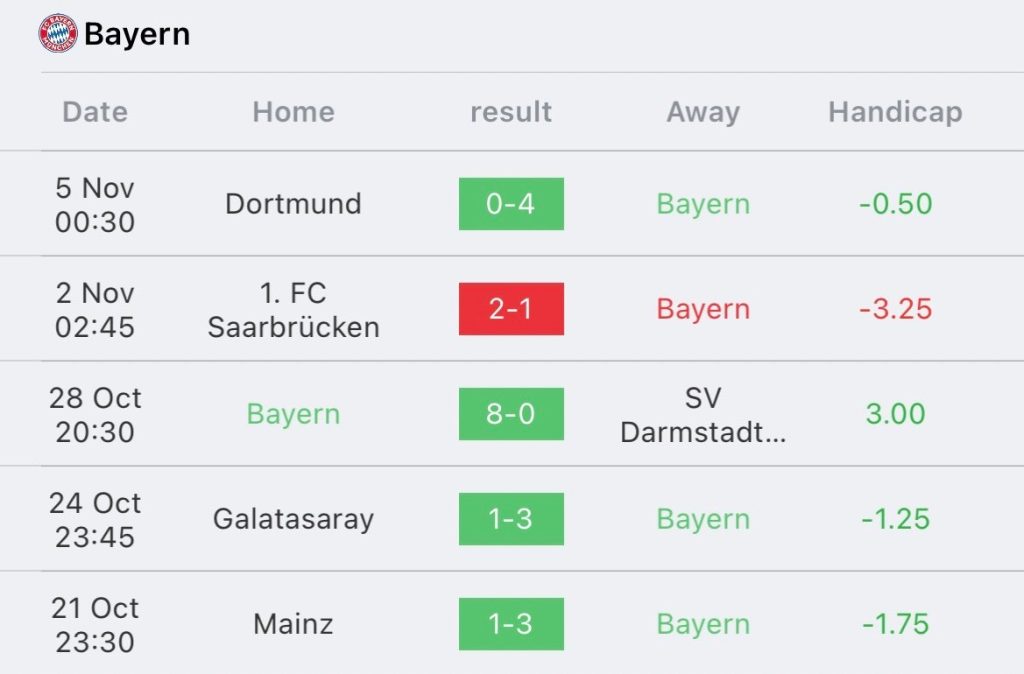Click the result column header
This screenshot has width=1024, height=674.
(x=511, y=112)
